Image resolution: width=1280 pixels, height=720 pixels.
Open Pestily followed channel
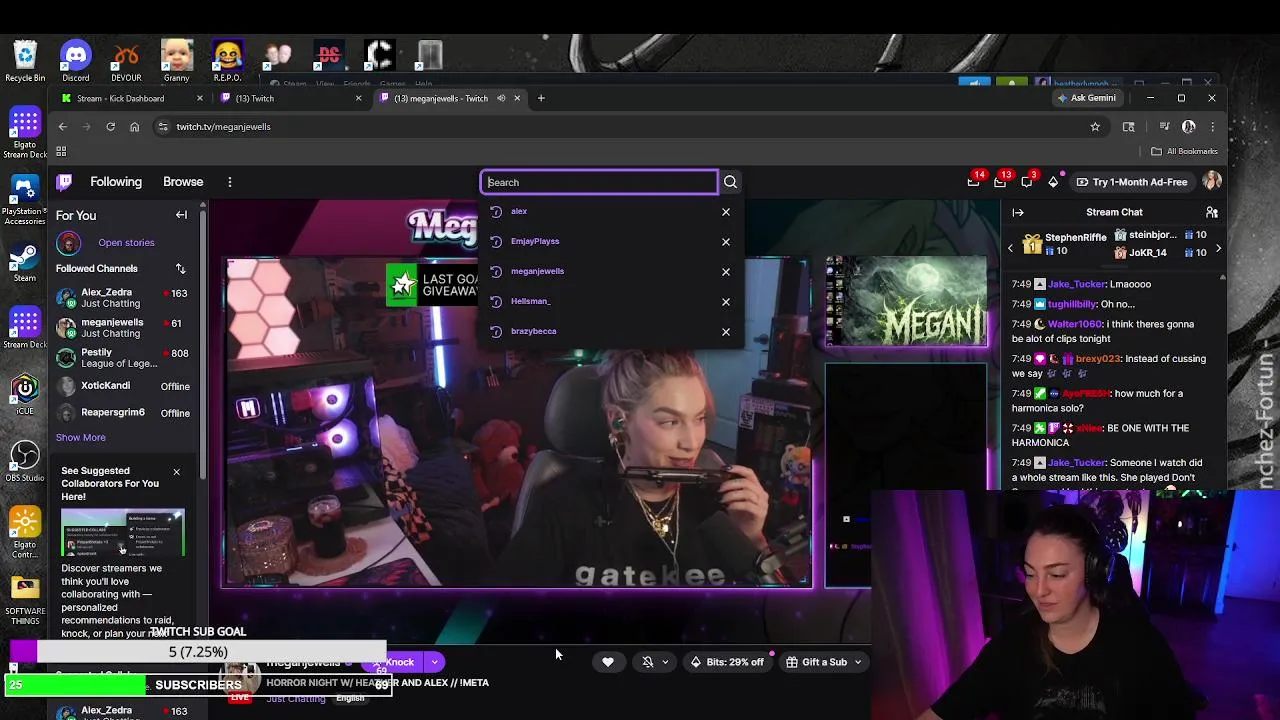tap(126, 358)
